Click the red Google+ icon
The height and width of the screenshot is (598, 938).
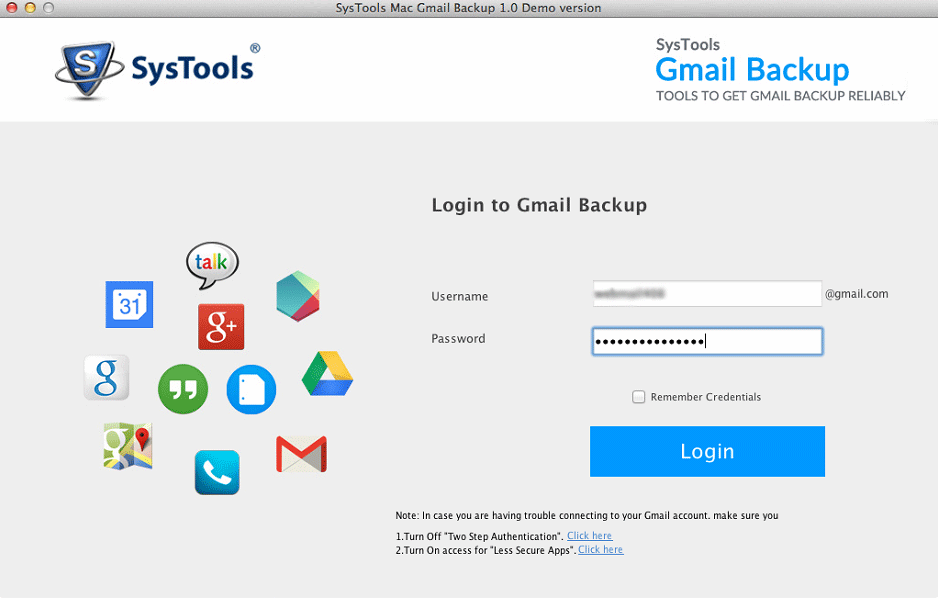[221, 327]
